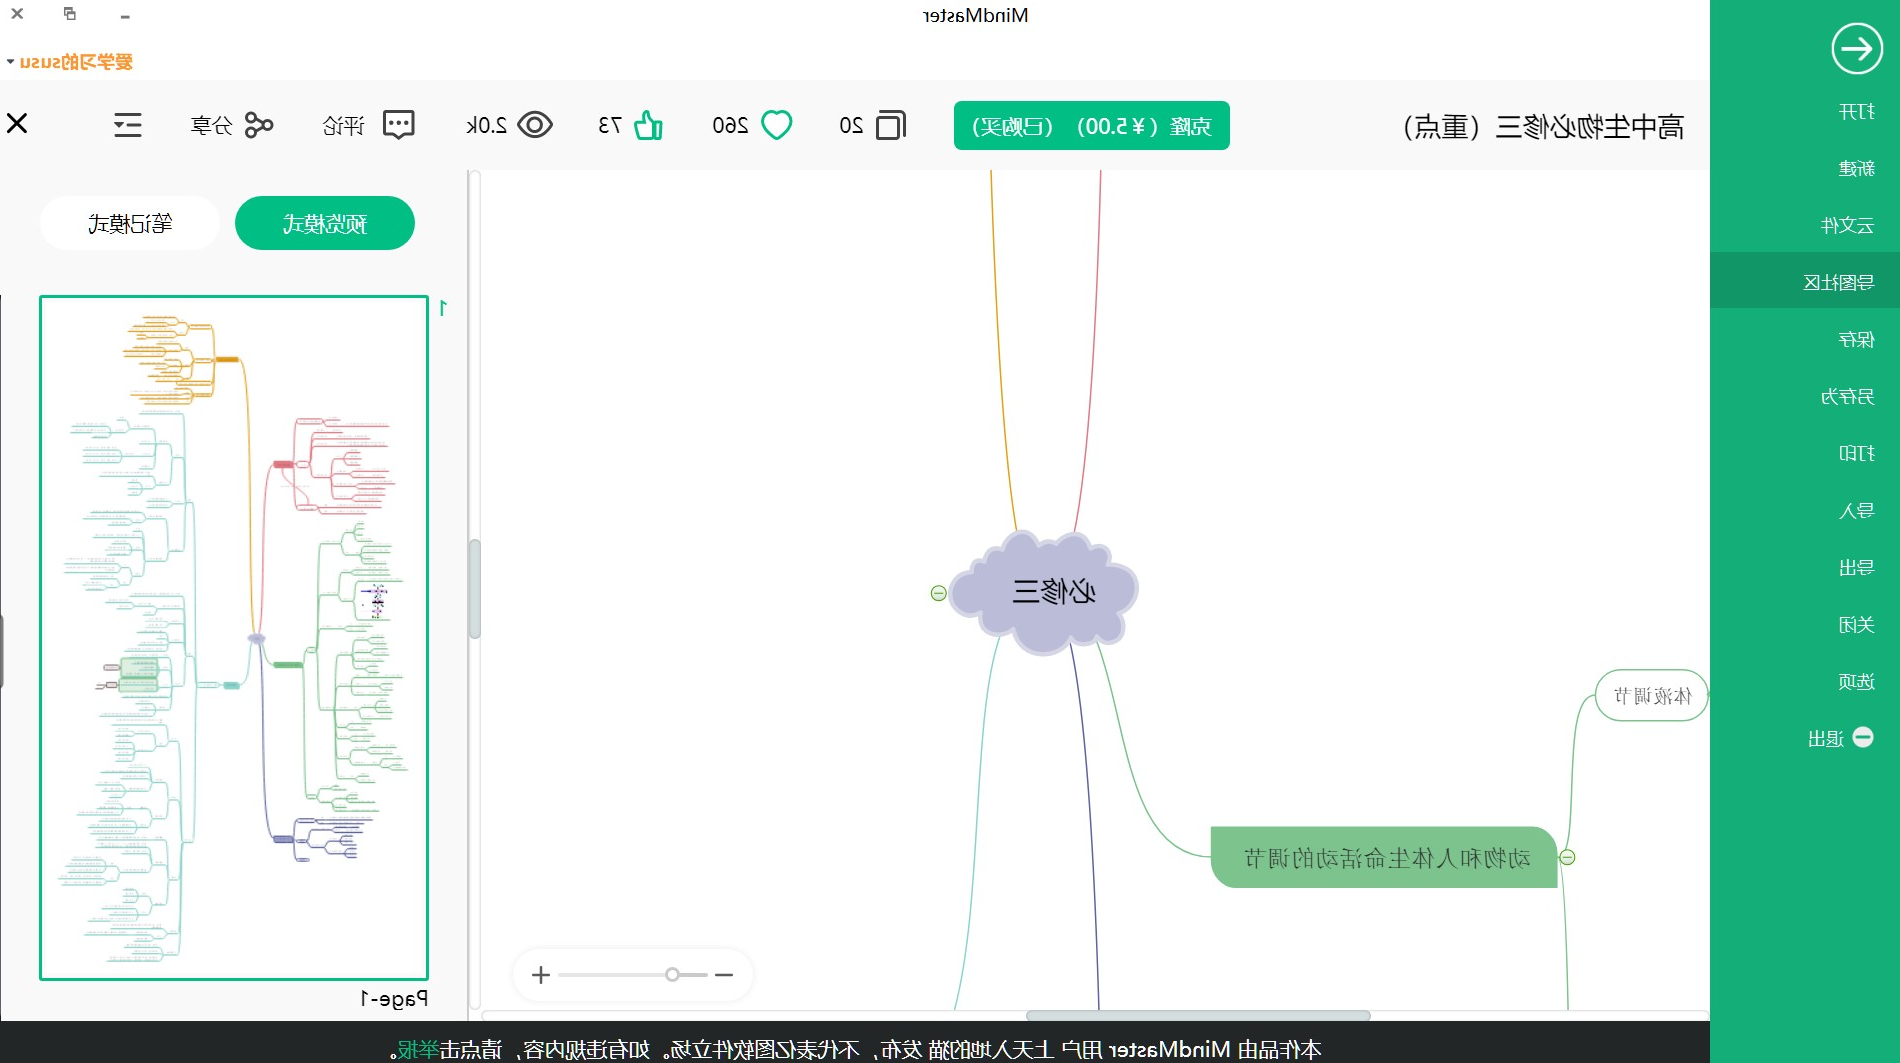
Task: Click the 分享 share icon
Action: point(259,125)
